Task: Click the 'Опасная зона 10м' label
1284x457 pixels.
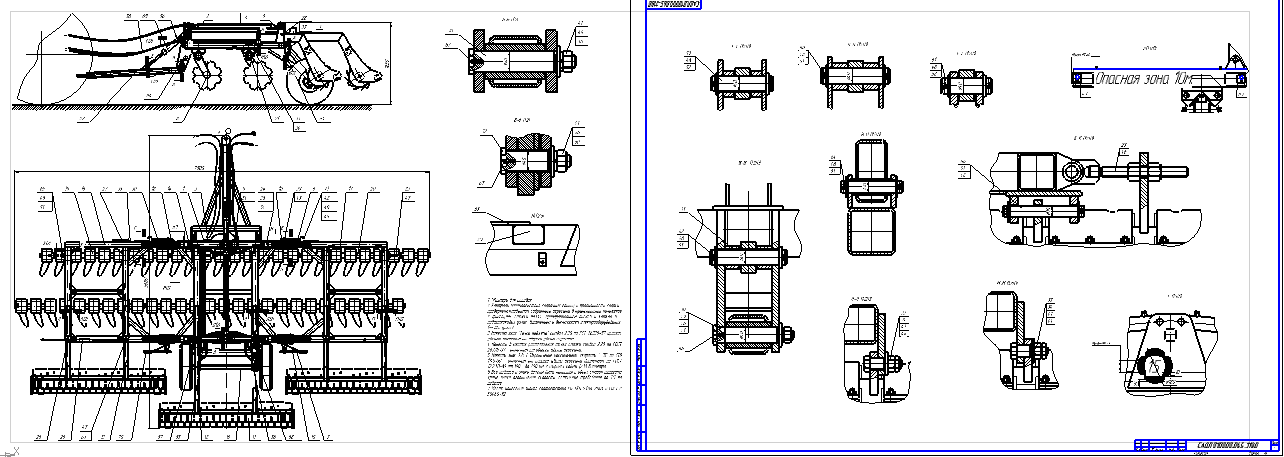Action: (x=1145, y=77)
